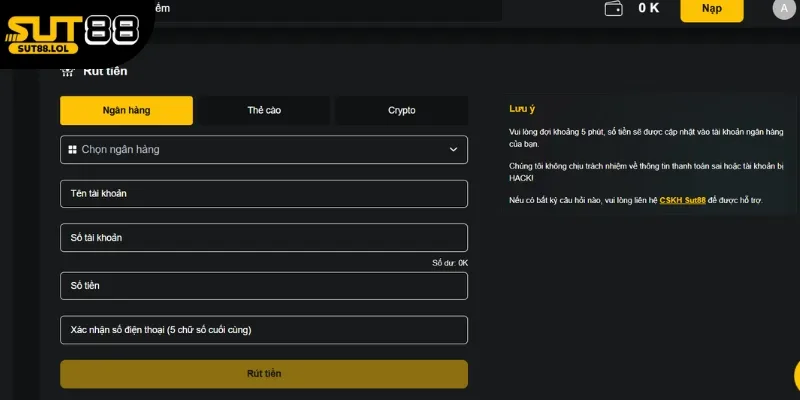Focus the Xác nhận số điện thoại field
The width and height of the screenshot is (800, 400).
[x=264, y=330]
